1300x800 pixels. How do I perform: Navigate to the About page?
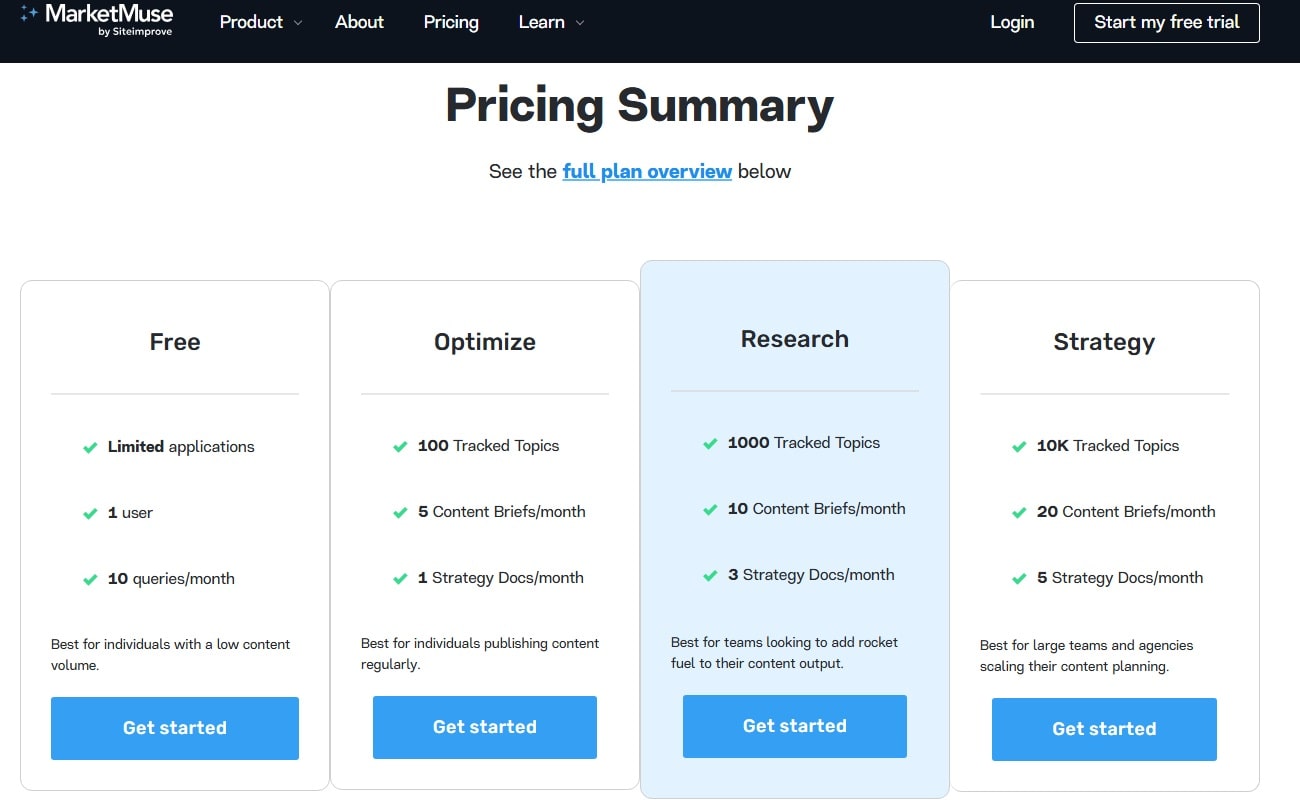click(359, 21)
